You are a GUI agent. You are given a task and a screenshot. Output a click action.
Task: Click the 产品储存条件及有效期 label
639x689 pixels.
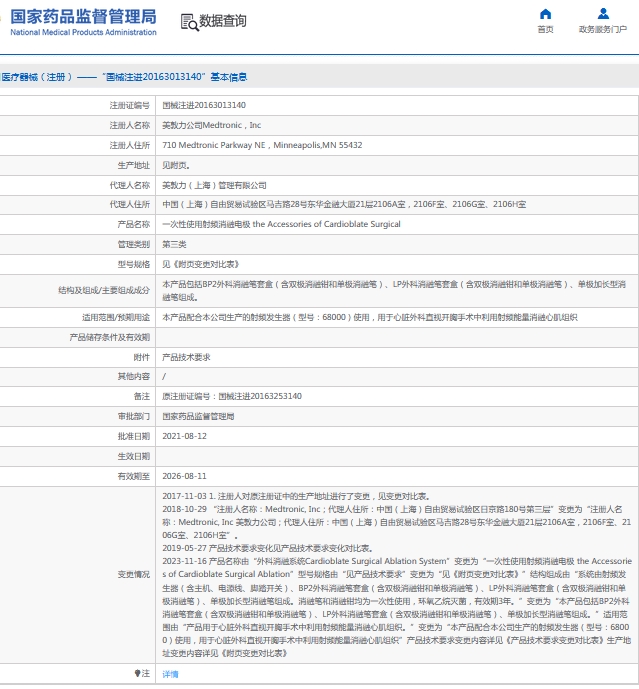click(x=109, y=338)
